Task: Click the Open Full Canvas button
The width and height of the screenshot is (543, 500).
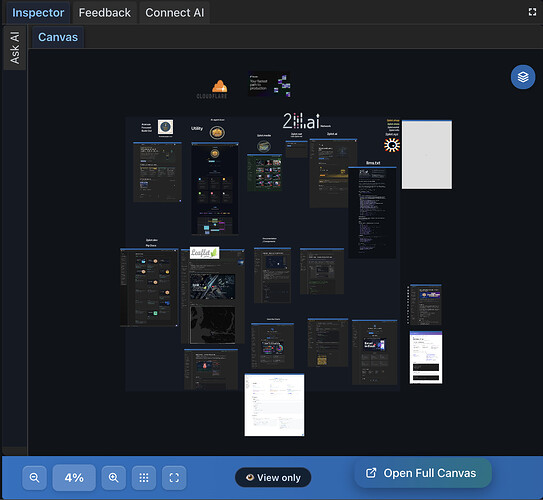Action: pyautogui.click(x=423, y=473)
